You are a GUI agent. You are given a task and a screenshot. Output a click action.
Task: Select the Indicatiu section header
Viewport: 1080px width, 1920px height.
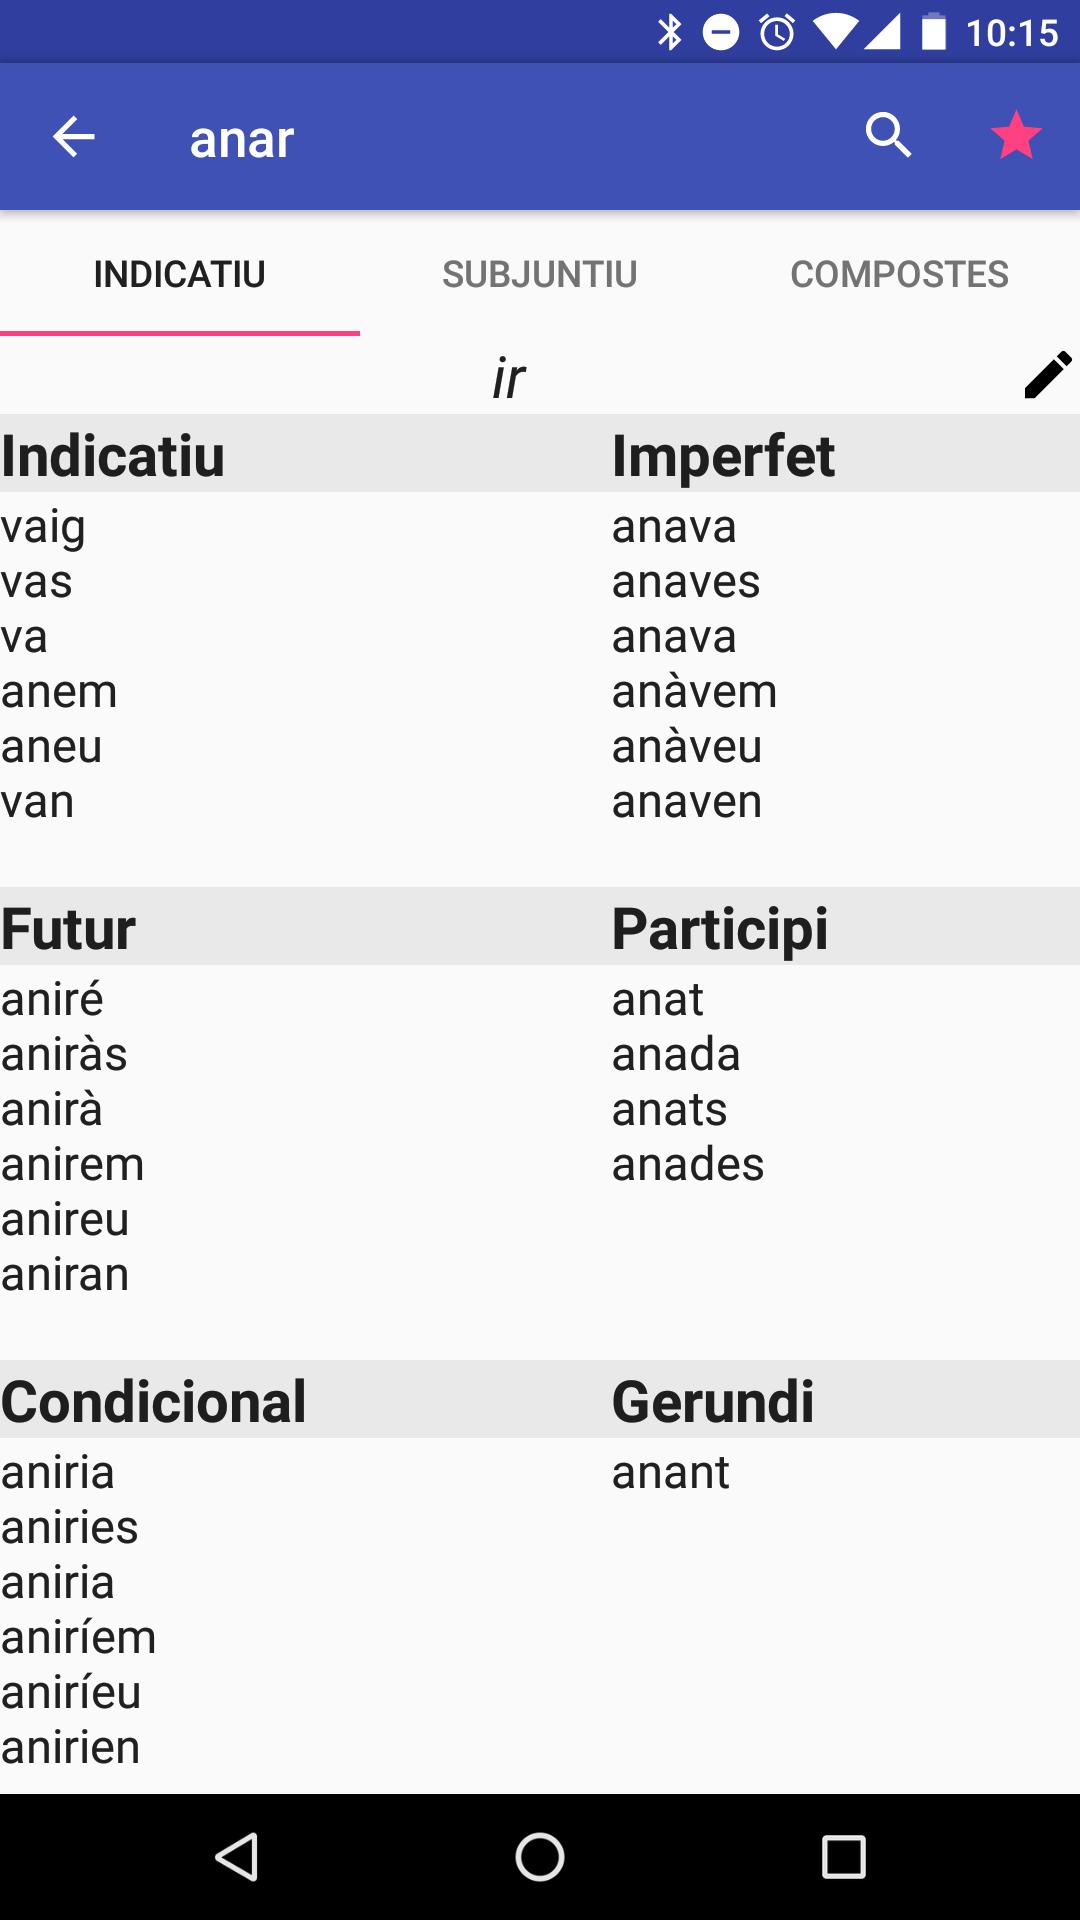coord(113,456)
